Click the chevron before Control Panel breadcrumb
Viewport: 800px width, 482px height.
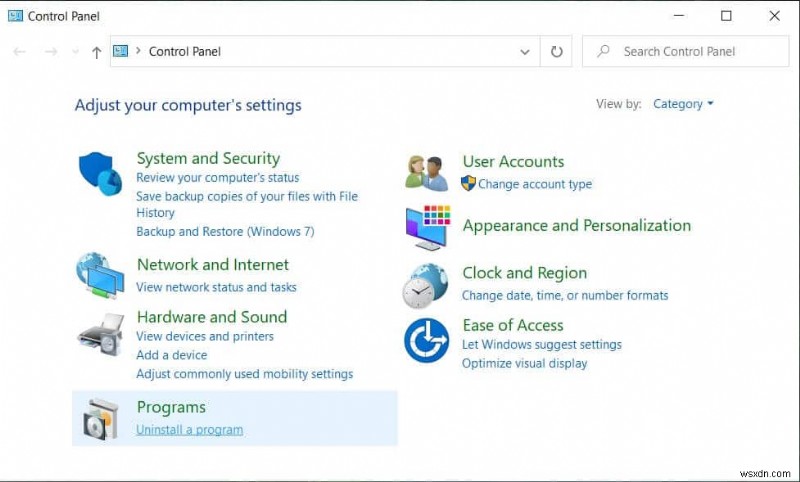point(138,51)
